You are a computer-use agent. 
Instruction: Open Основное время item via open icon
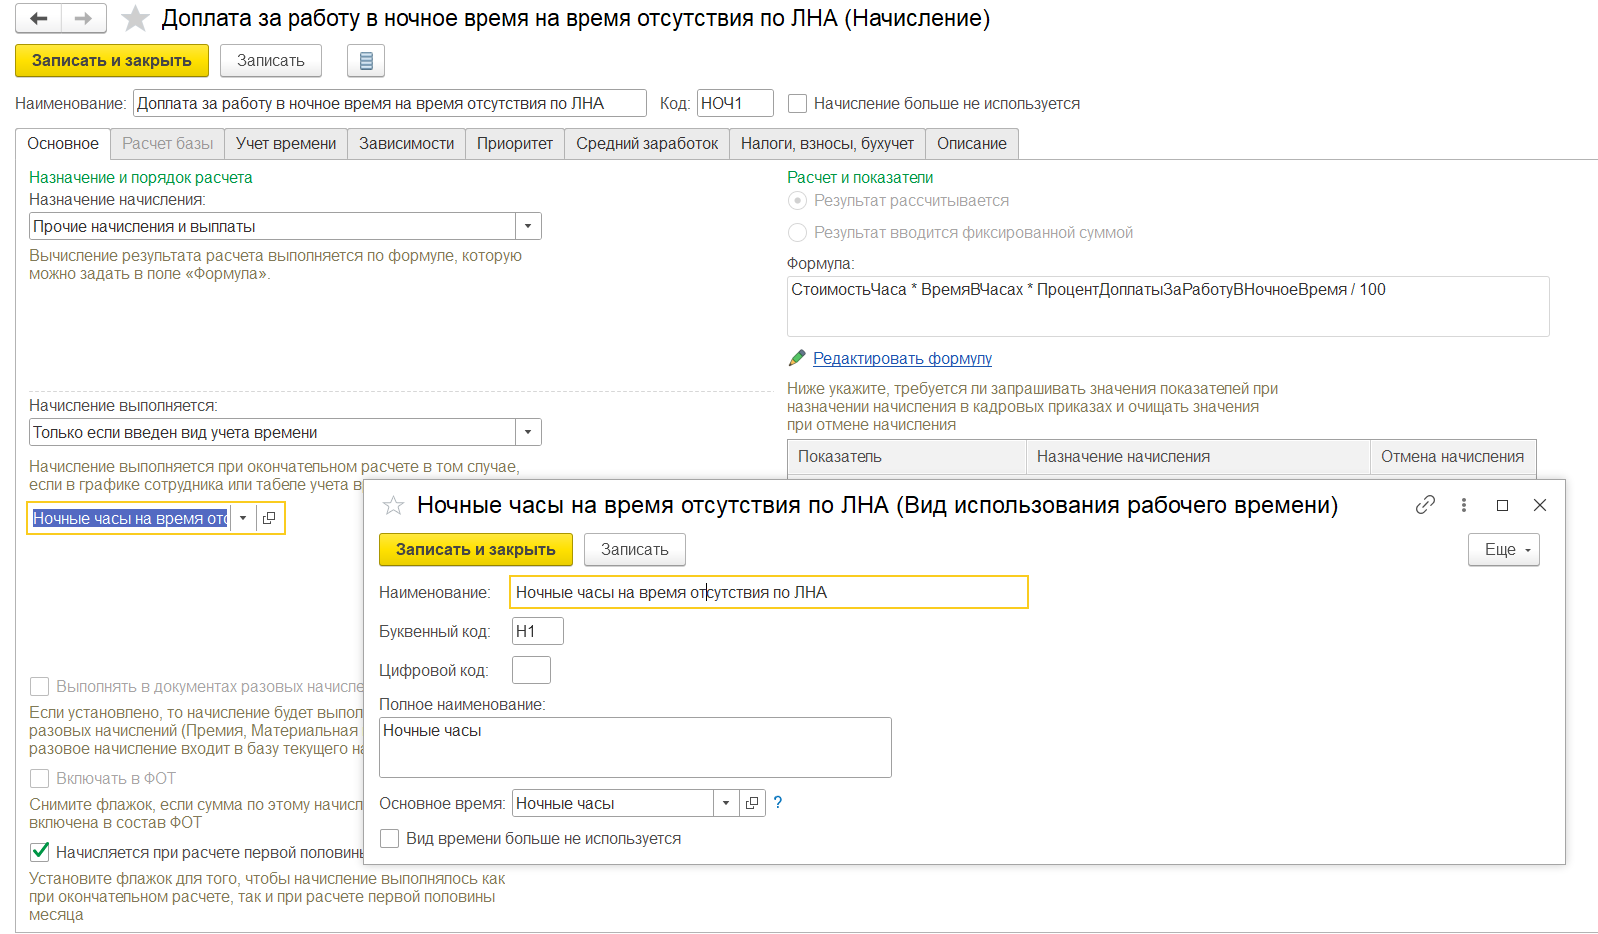coord(753,803)
